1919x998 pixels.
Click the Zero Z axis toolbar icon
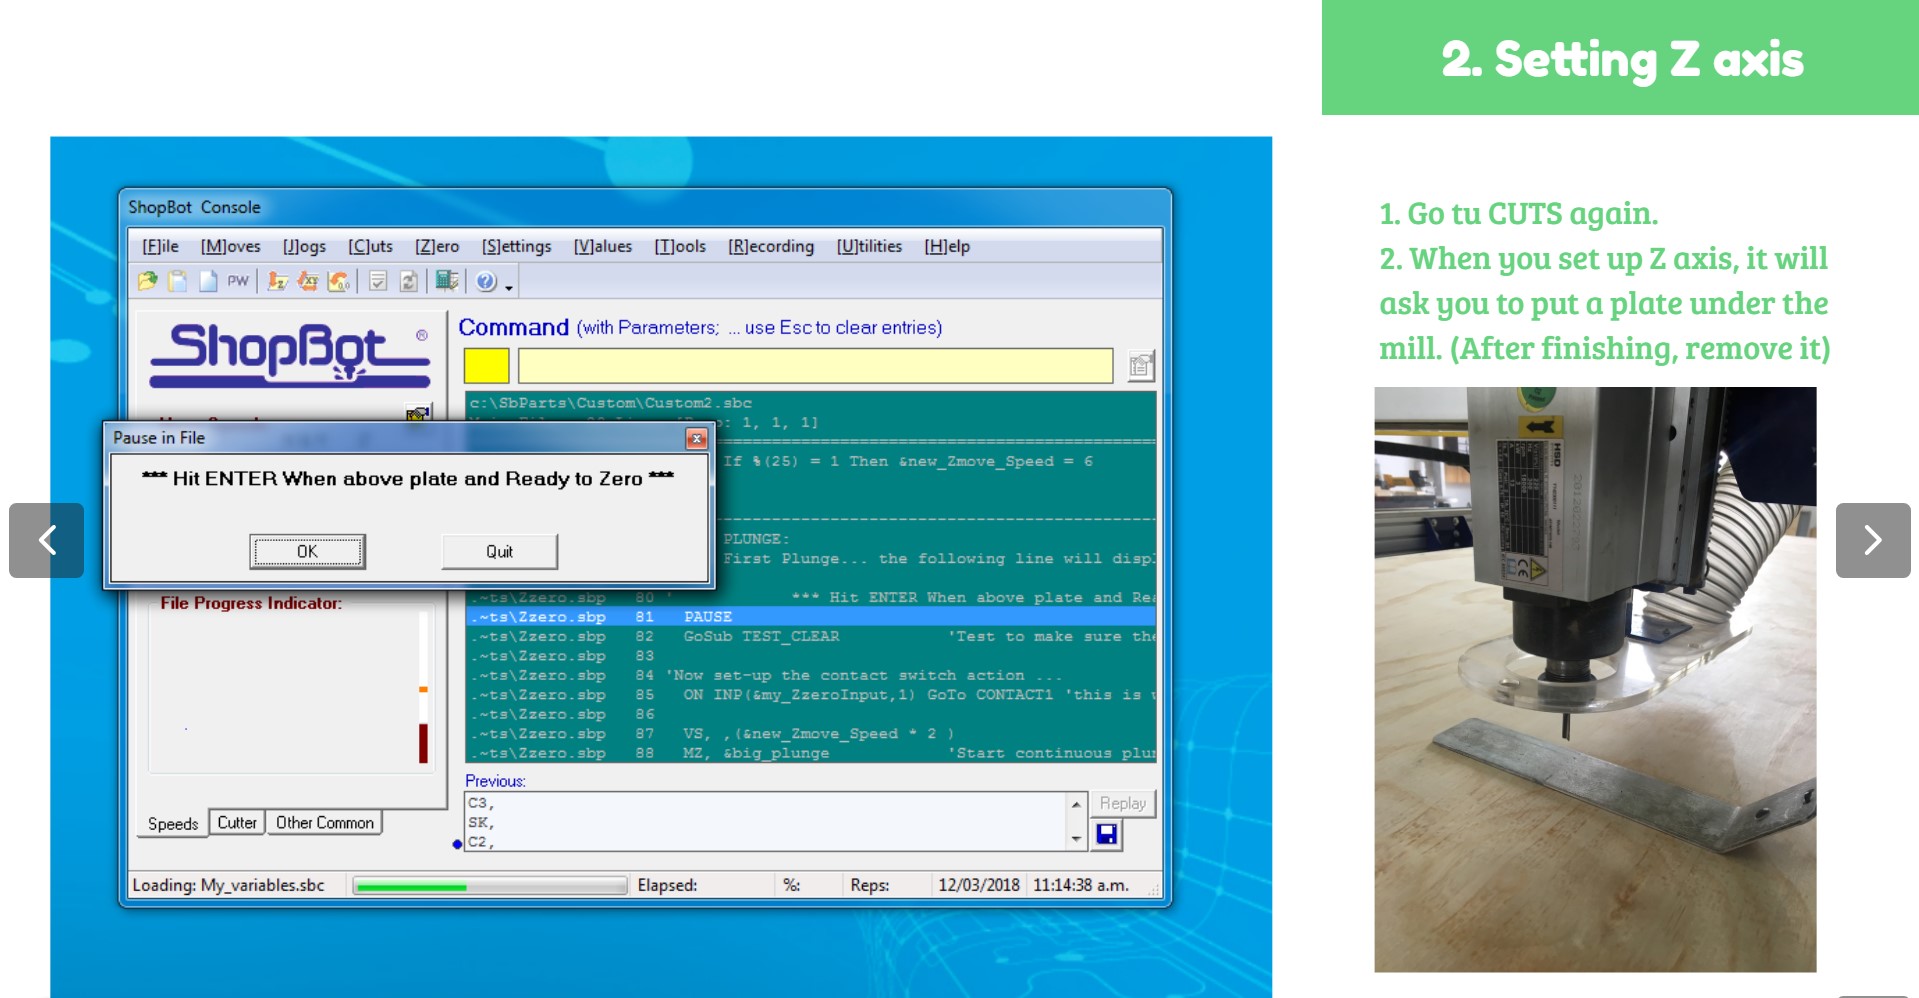pos(278,282)
